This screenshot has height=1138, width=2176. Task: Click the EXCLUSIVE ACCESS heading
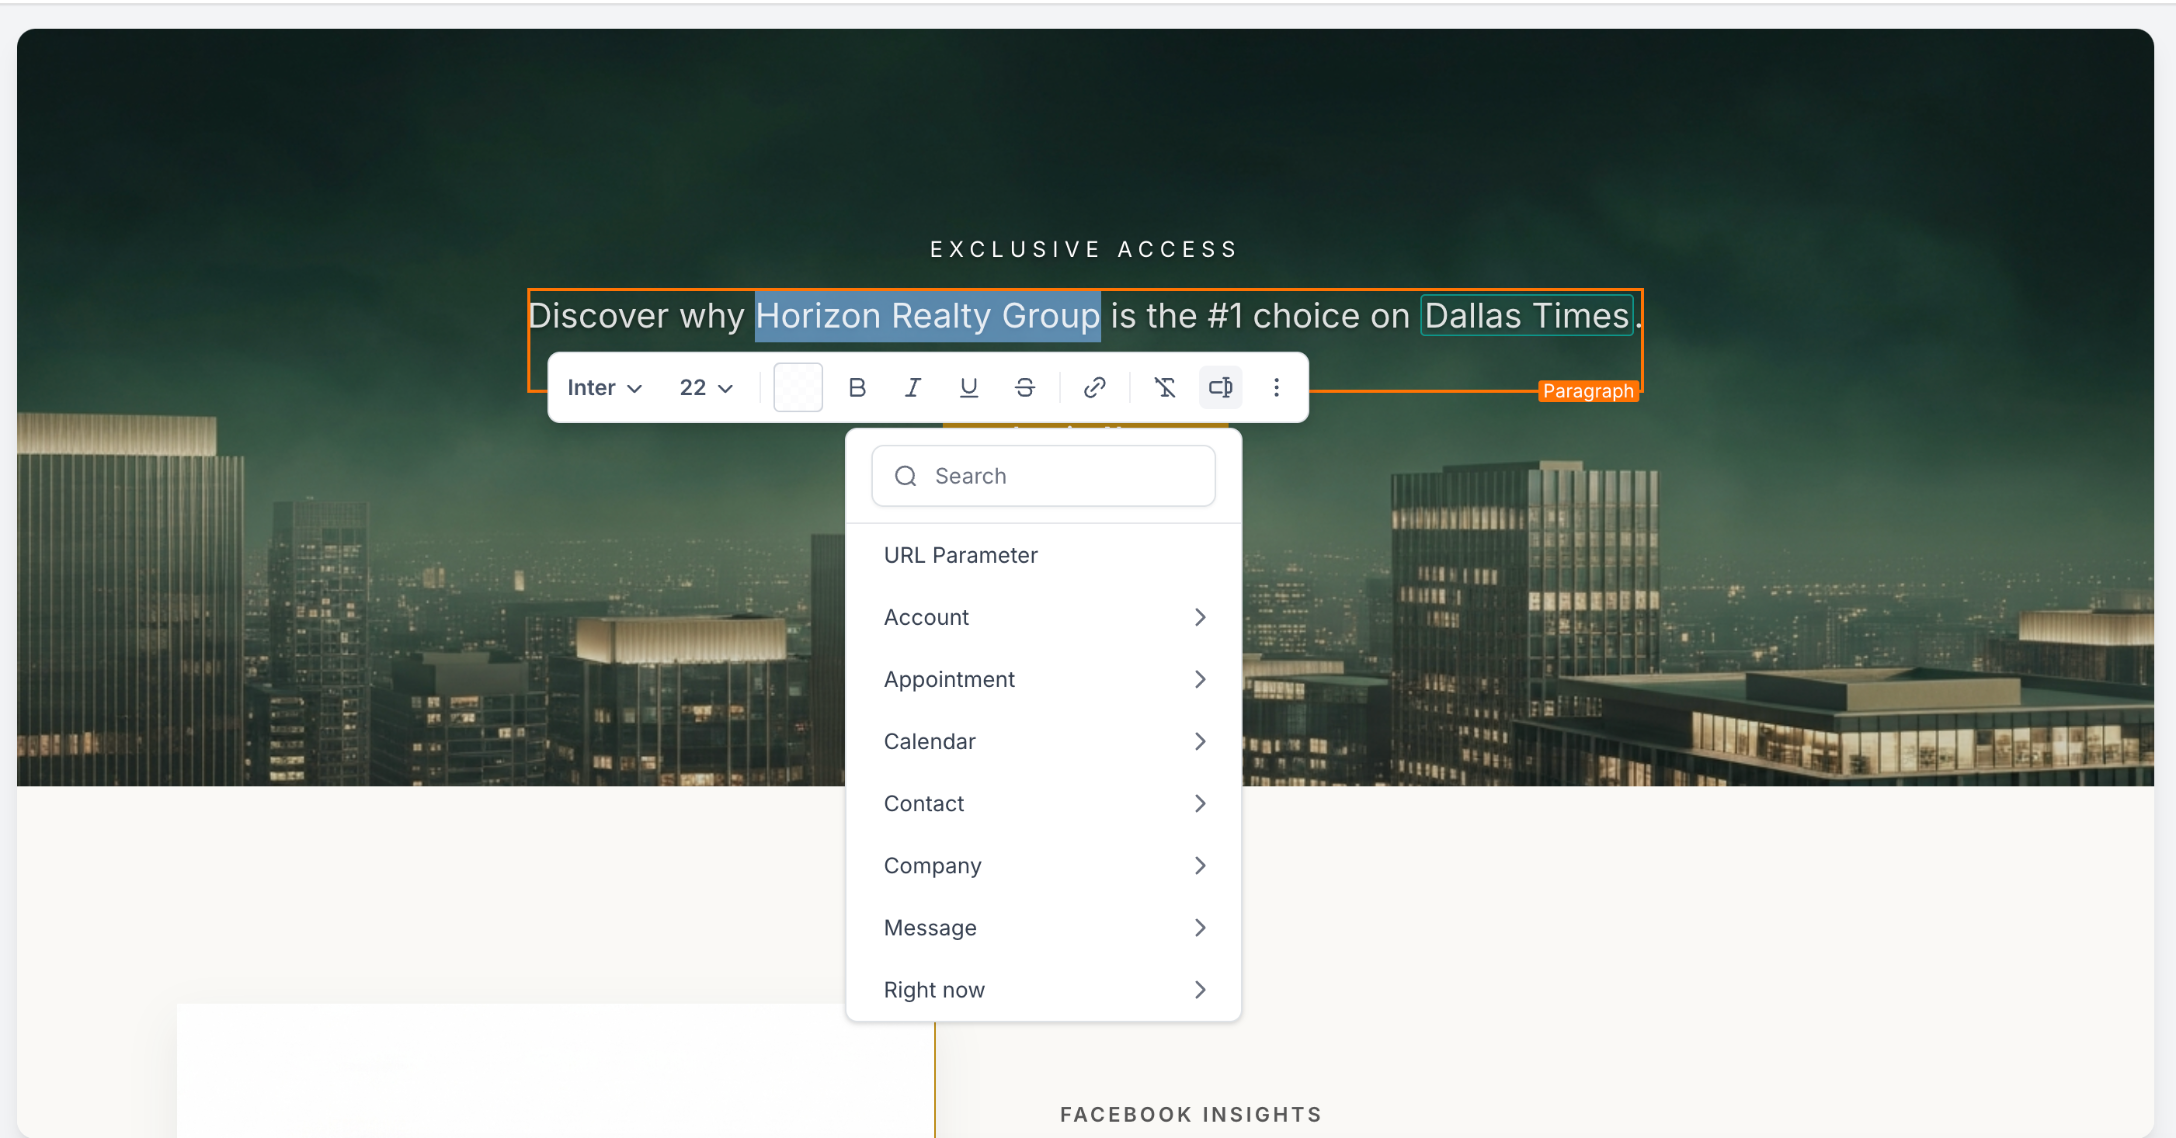[x=1084, y=249]
